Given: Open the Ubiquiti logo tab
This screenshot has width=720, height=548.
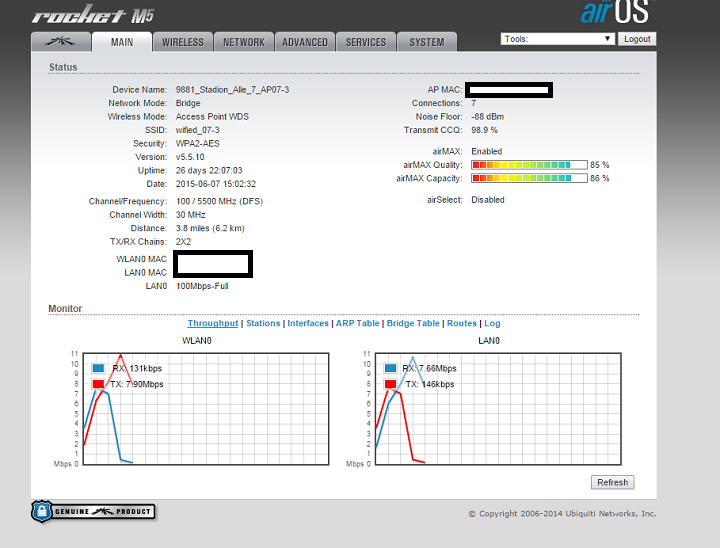Looking at the screenshot, I should click(61, 42).
